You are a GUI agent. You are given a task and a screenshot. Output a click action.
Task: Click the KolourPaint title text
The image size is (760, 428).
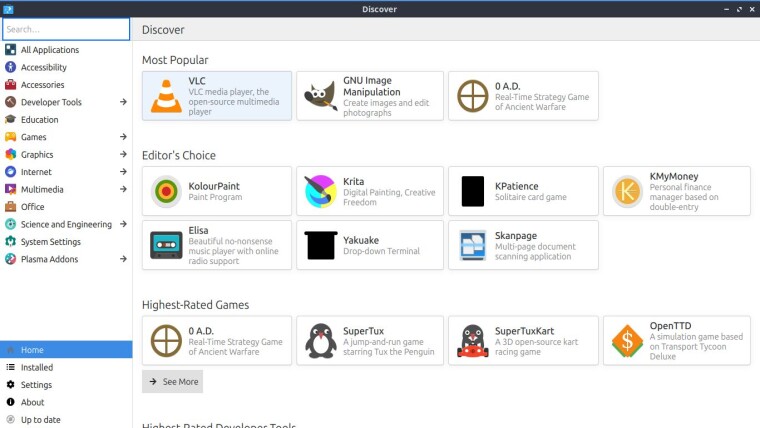214,186
